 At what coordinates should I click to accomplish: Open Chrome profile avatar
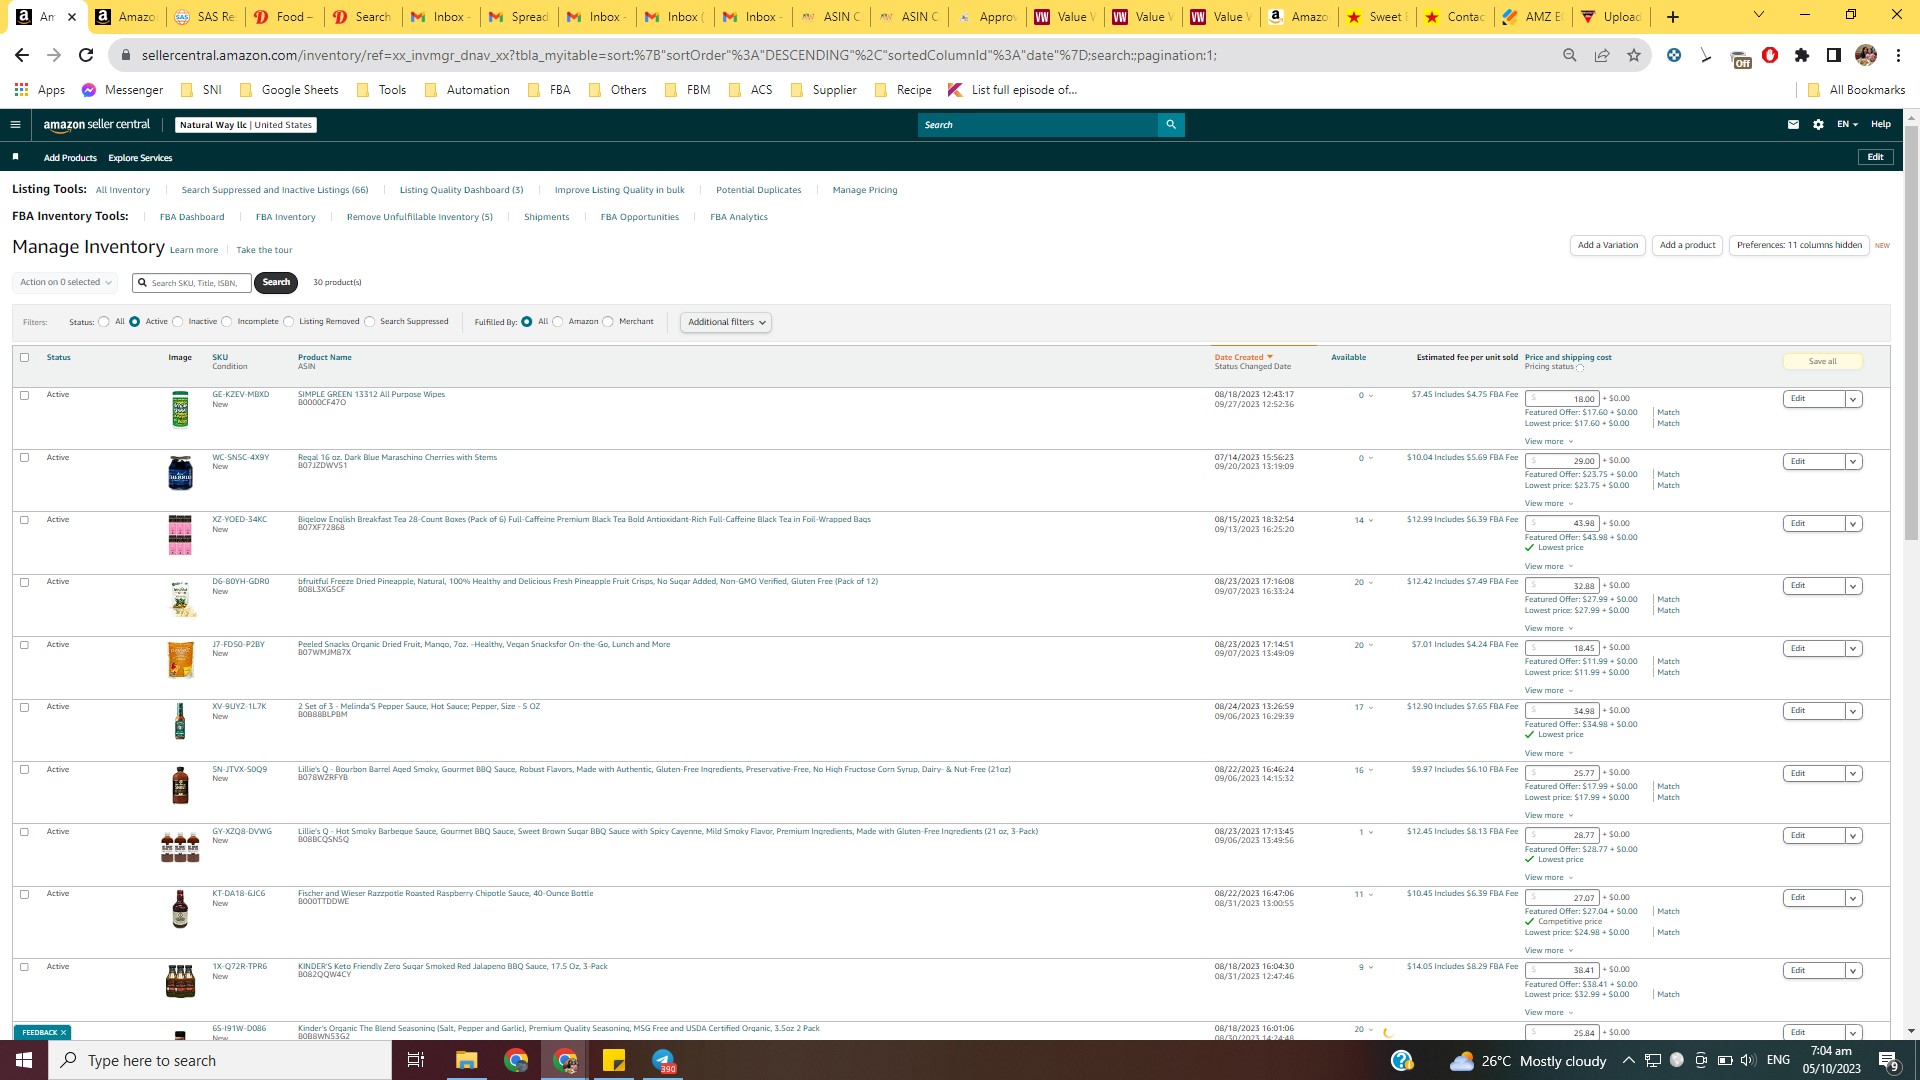pos(1866,55)
